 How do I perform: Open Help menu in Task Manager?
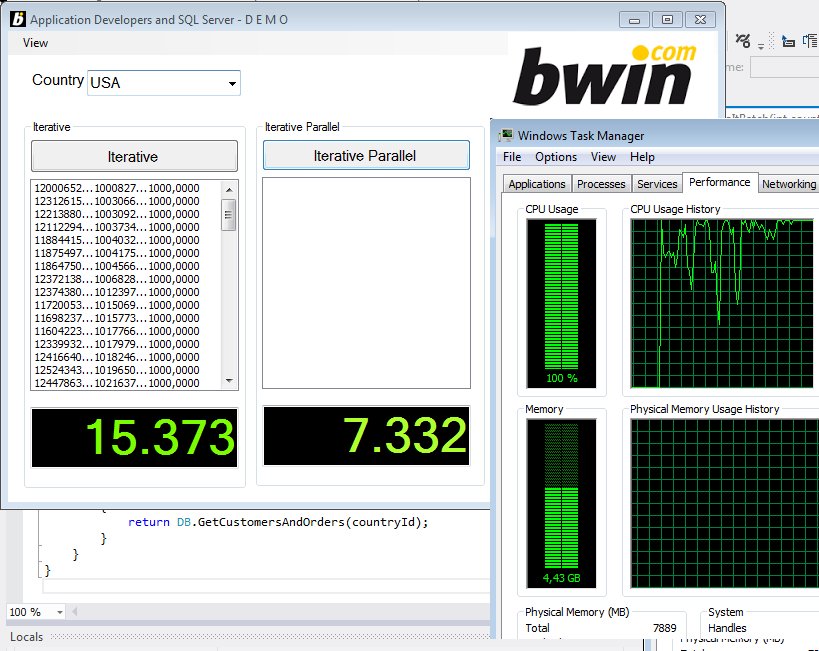pos(642,157)
